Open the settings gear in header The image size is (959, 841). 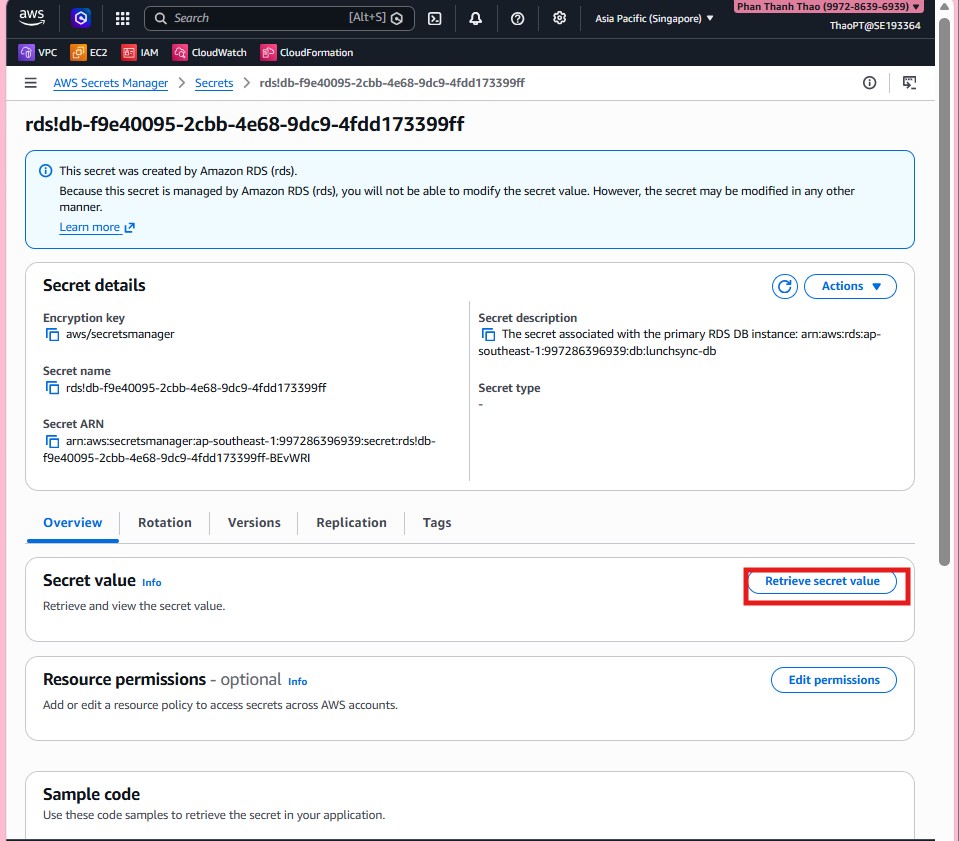pos(560,18)
